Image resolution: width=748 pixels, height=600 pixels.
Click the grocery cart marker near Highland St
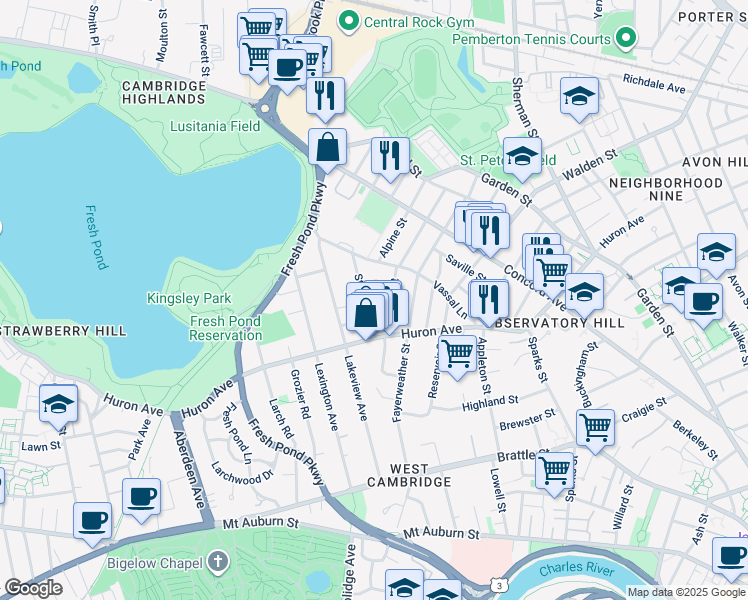pos(457,352)
